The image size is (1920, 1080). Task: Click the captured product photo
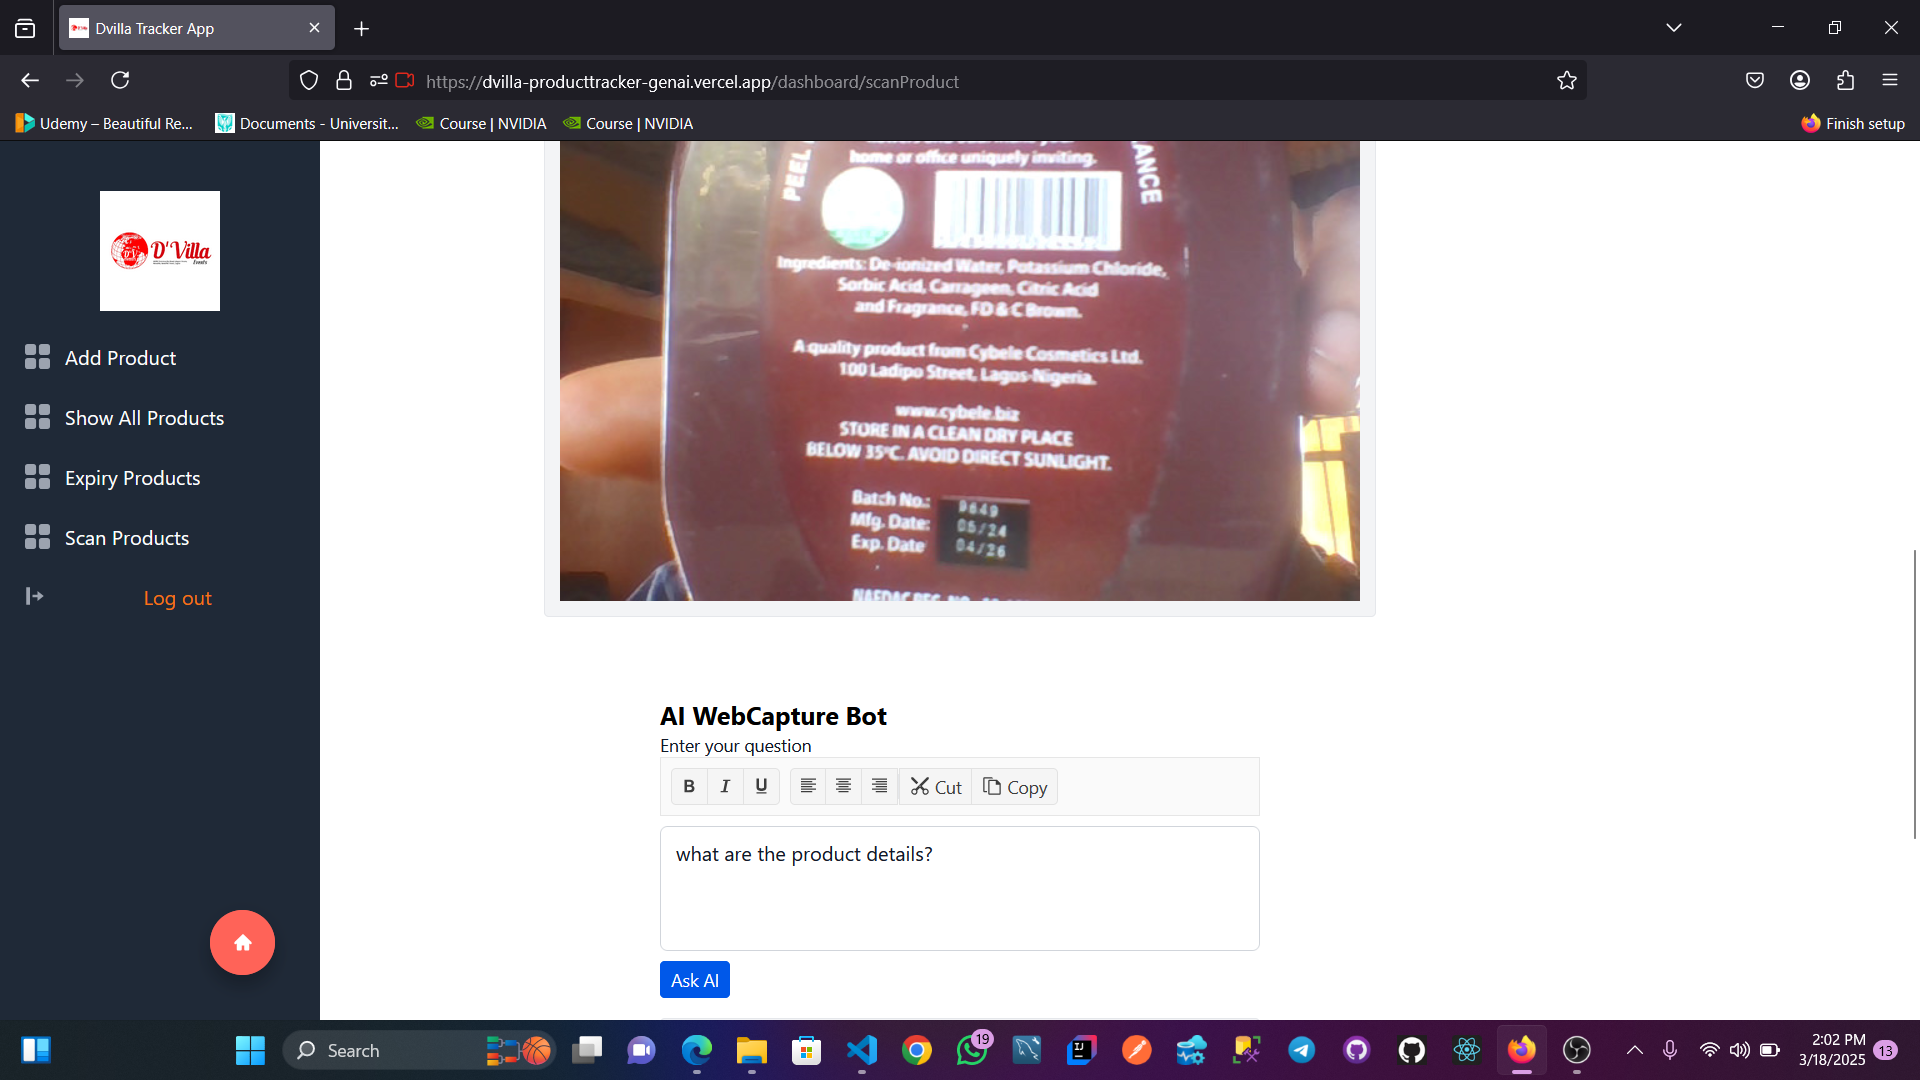960,371
